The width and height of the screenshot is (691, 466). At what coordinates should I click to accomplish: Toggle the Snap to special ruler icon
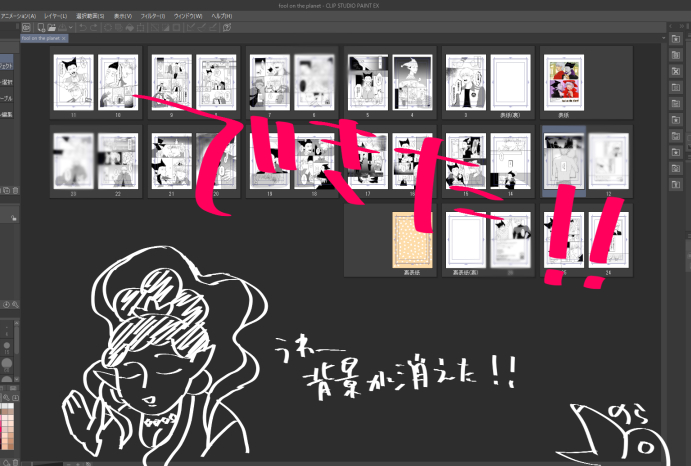tap(201, 27)
